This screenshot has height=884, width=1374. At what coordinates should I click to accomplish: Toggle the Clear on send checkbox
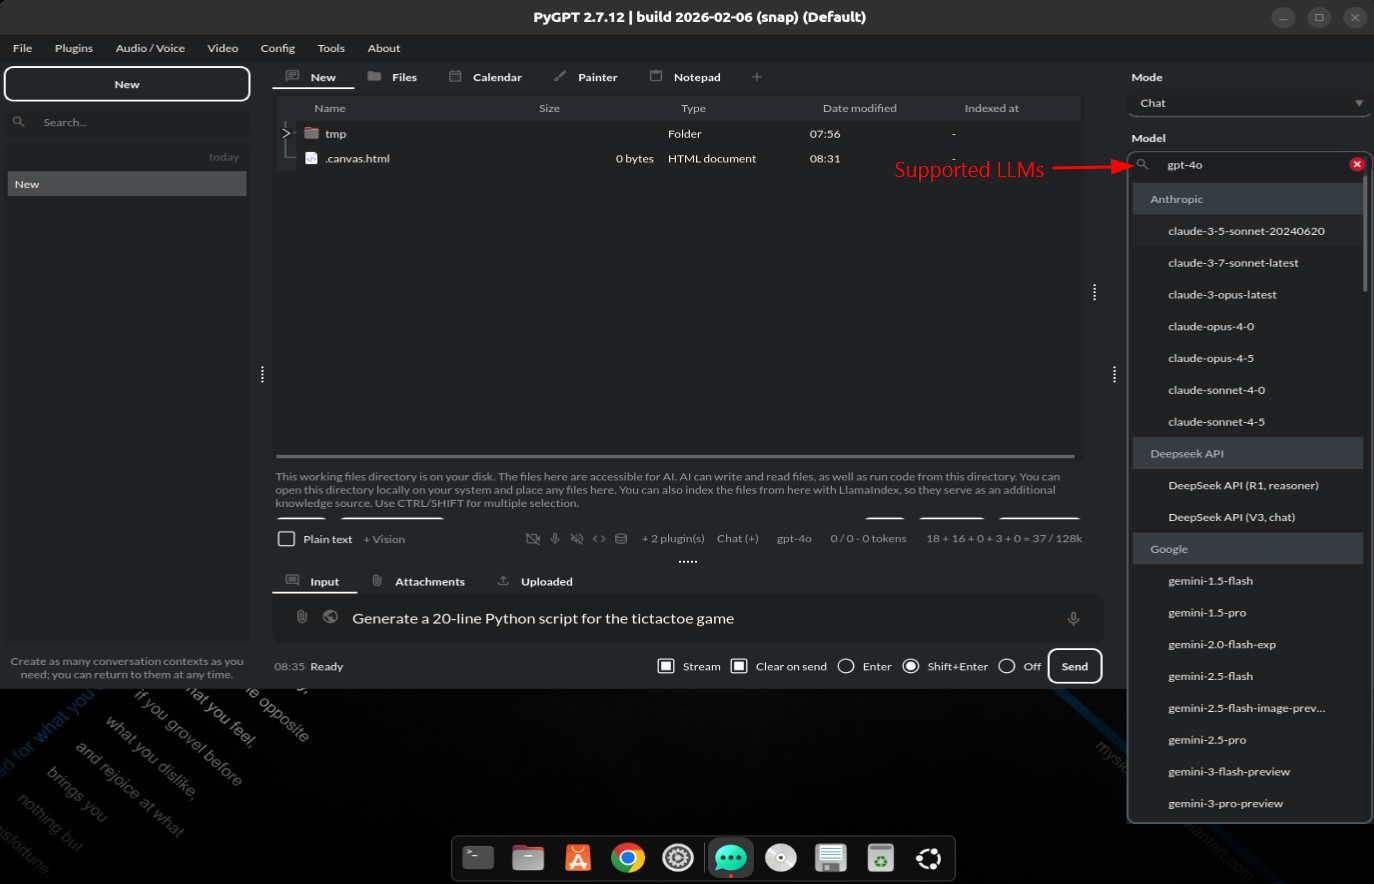click(739, 666)
